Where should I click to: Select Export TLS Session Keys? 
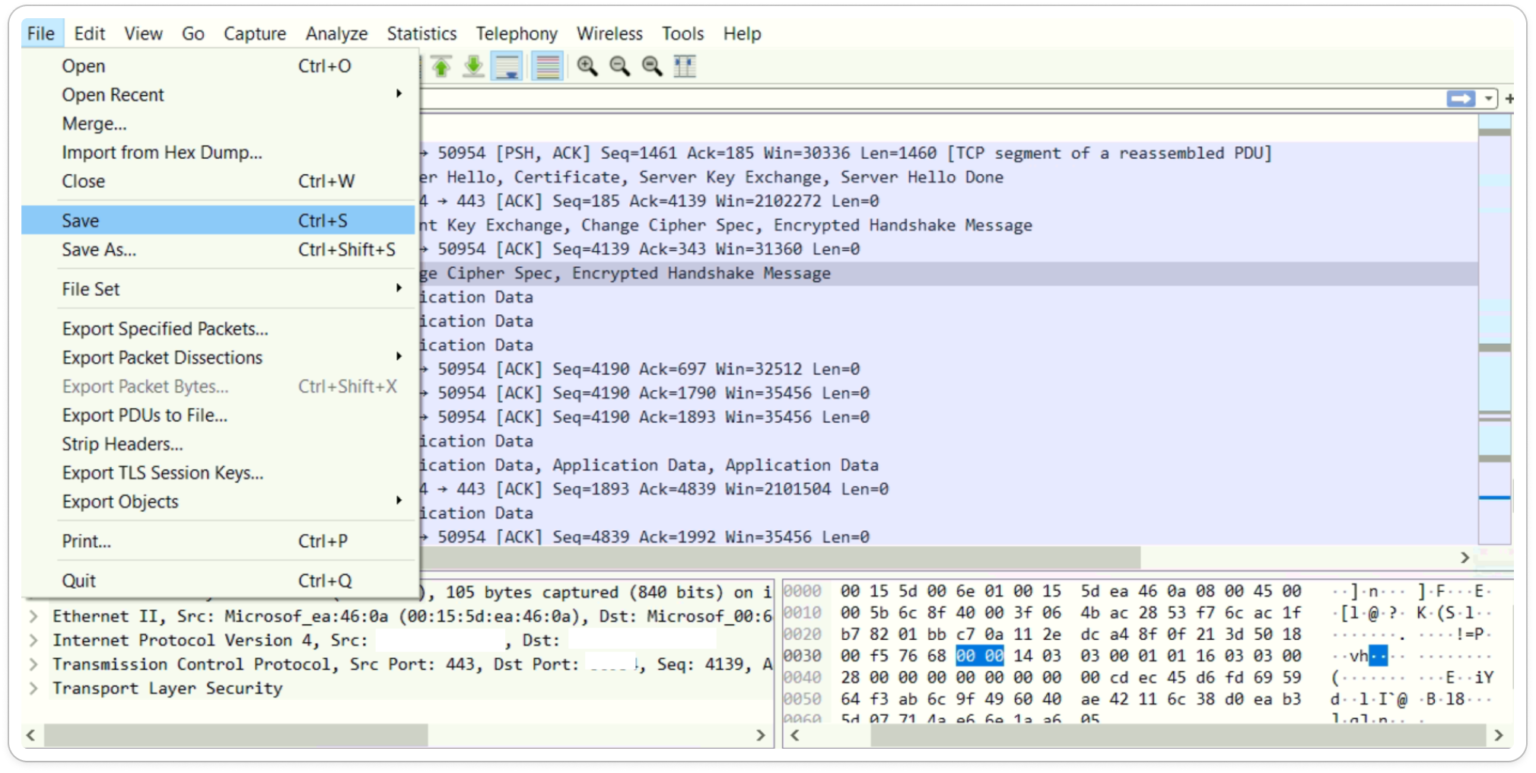pyautogui.click(x=162, y=472)
